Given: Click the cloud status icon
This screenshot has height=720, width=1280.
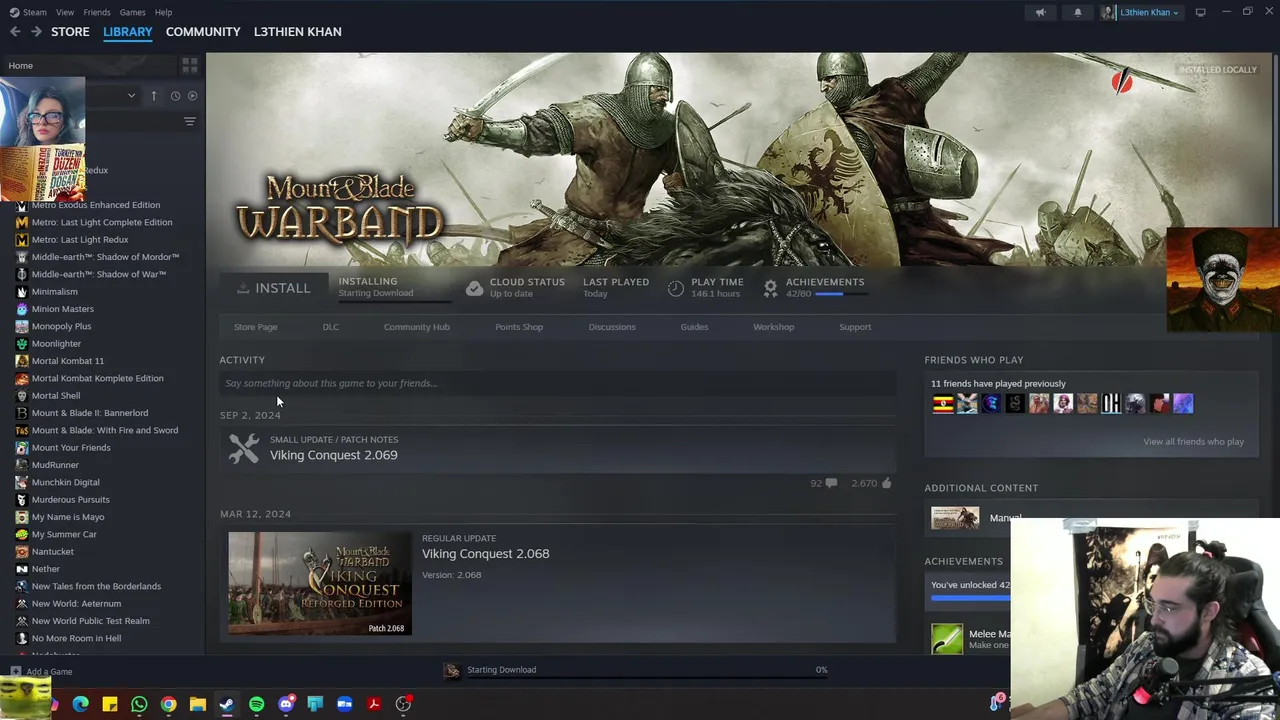Looking at the screenshot, I should [x=474, y=288].
